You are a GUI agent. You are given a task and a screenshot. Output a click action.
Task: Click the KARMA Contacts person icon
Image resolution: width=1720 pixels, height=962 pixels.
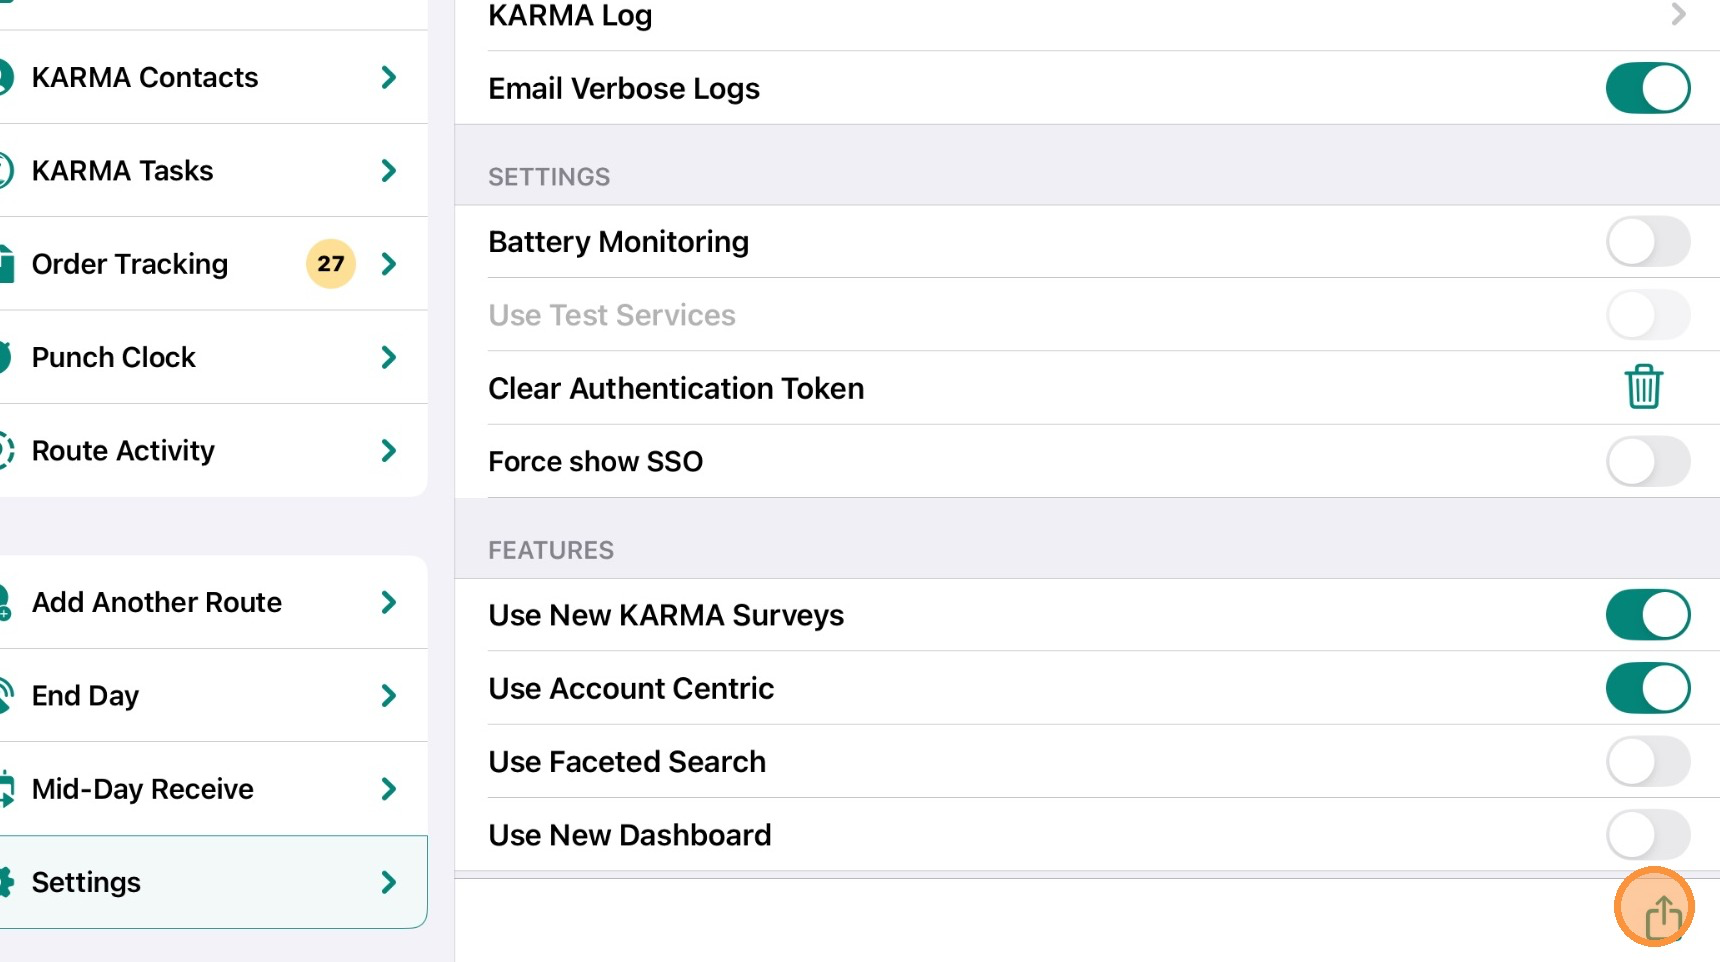coord(6,78)
